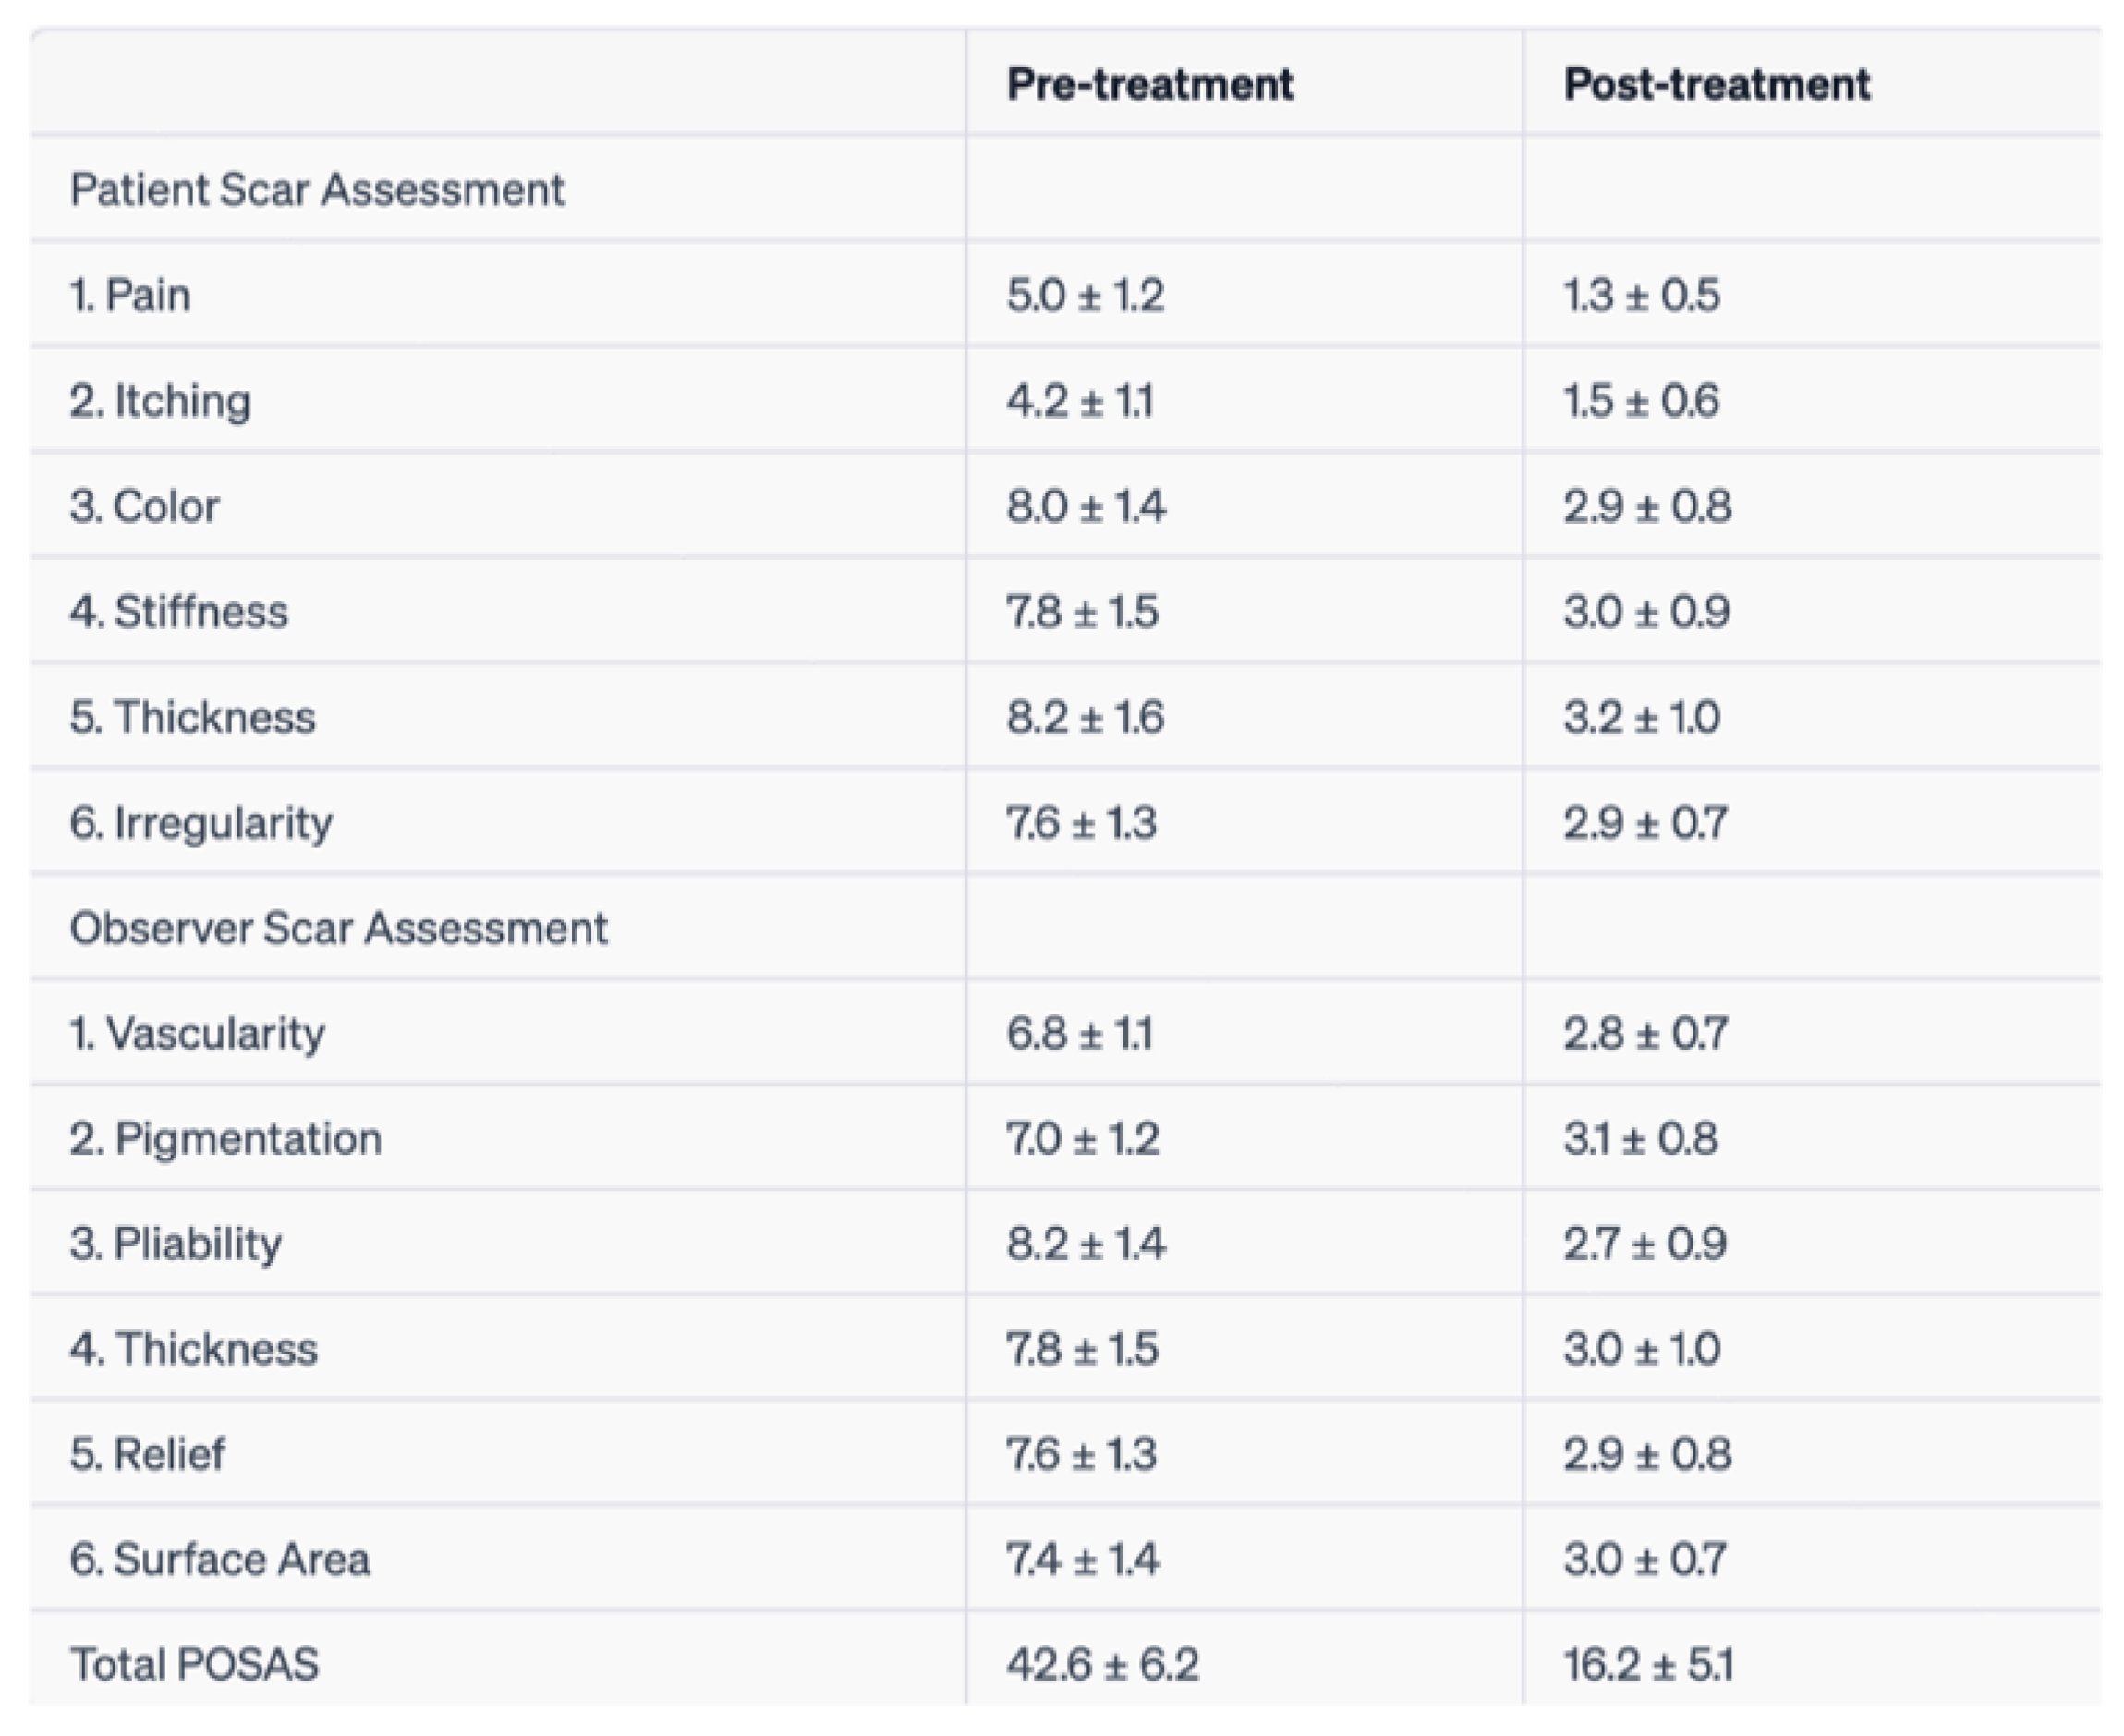This screenshot has height=1736, width=2124.
Task: Select the Itching post-treatment value 1.5 ± 0.6
Action: pos(1641,401)
